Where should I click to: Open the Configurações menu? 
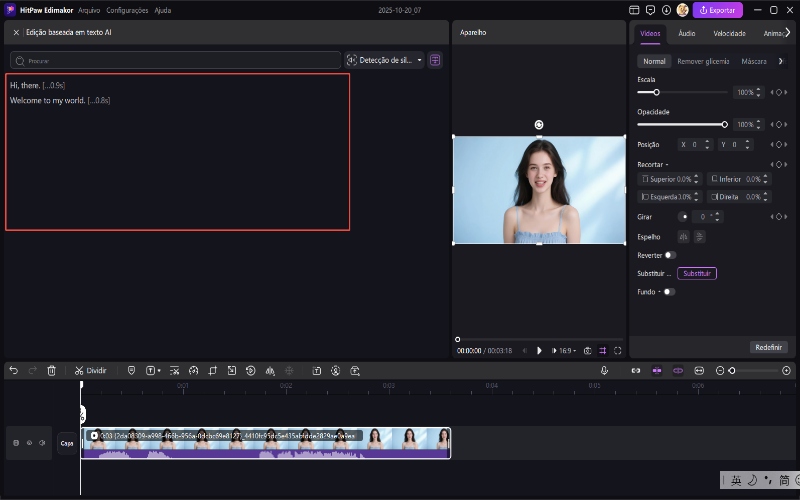pos(127,10)
